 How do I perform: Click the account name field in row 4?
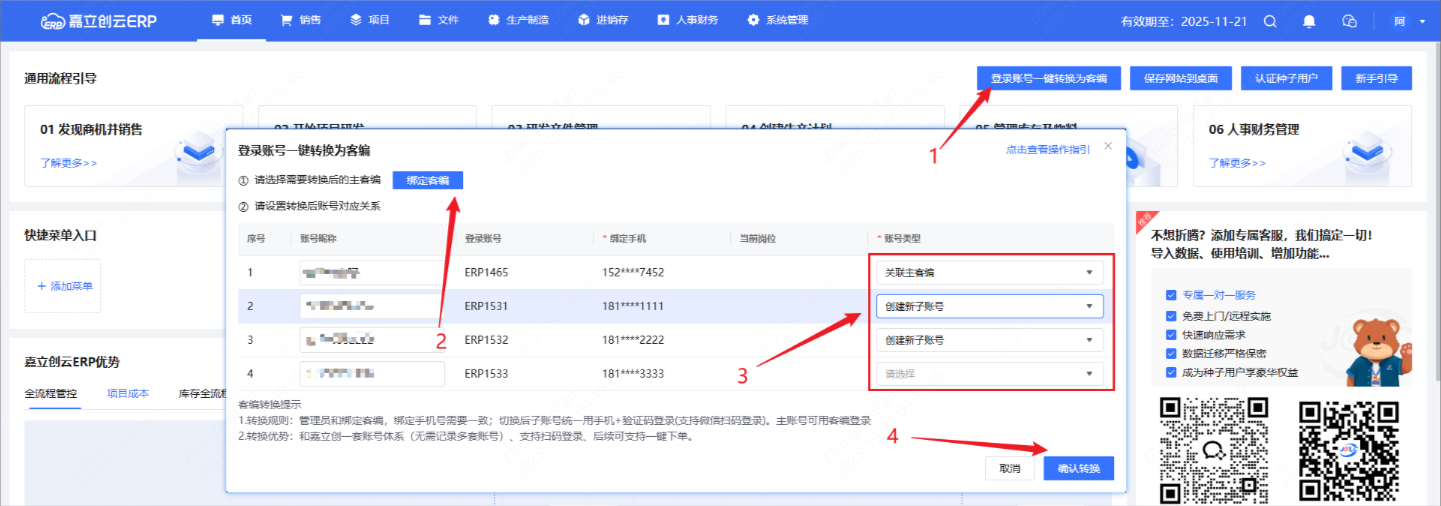[x=372, y=374]
